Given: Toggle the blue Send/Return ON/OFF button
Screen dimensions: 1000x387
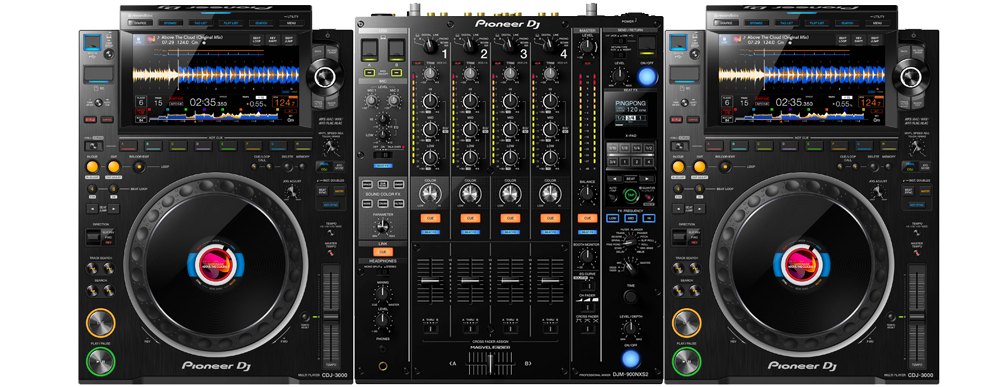Looking at the screenshot, I should tap(647, 78).
